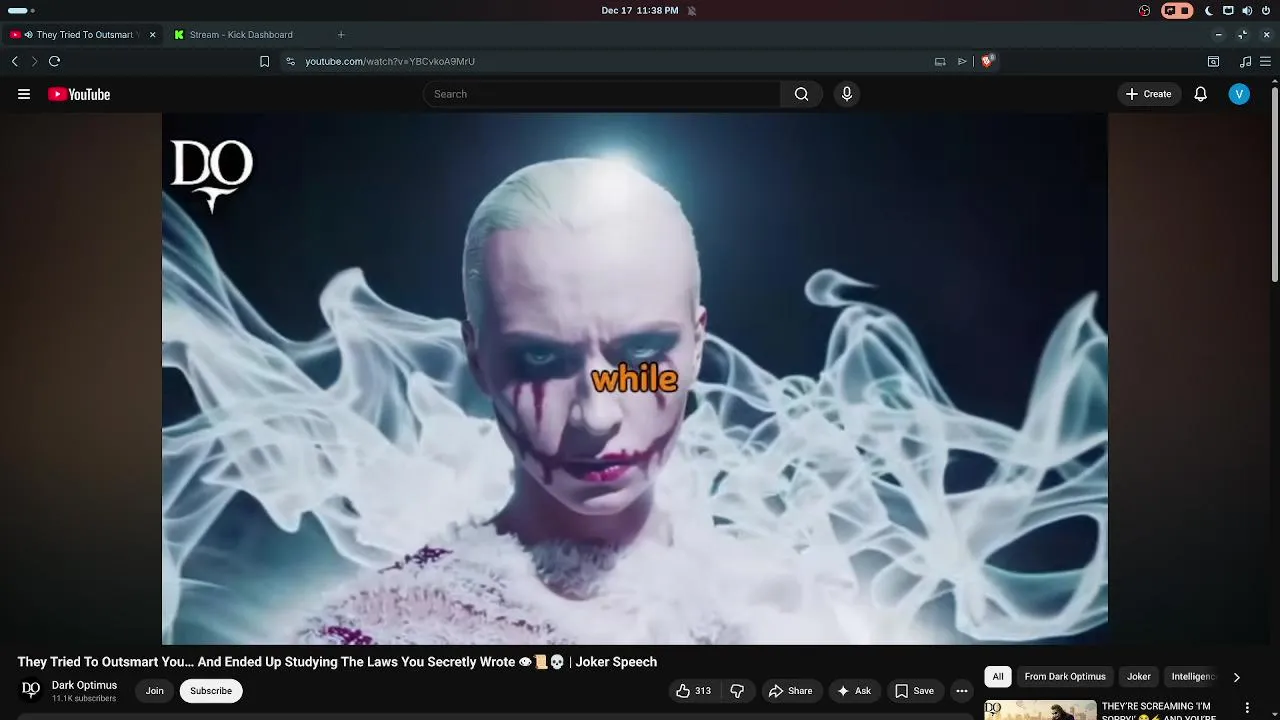This screenshot has height=720, width=1280.
Task: Select From Dark Optimus chip
Action: point(1065,677)
